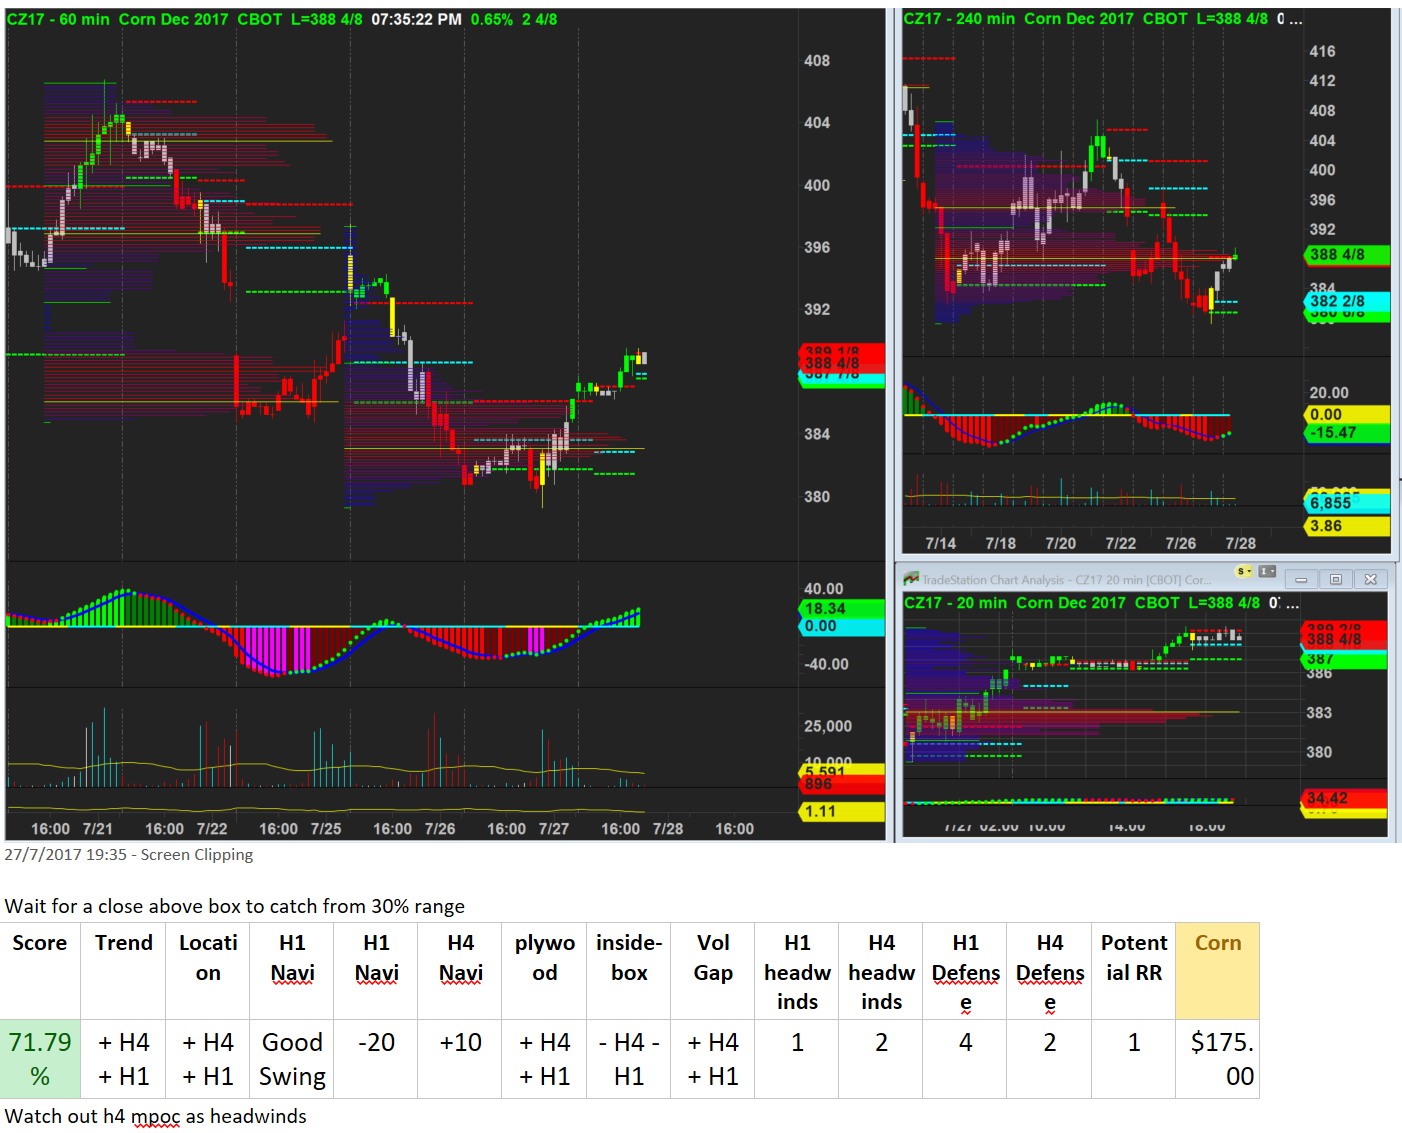Click the misspelled word mpoc in the note
The width and height of the screenshot is (1402, 1133).
click(155, 1116)
